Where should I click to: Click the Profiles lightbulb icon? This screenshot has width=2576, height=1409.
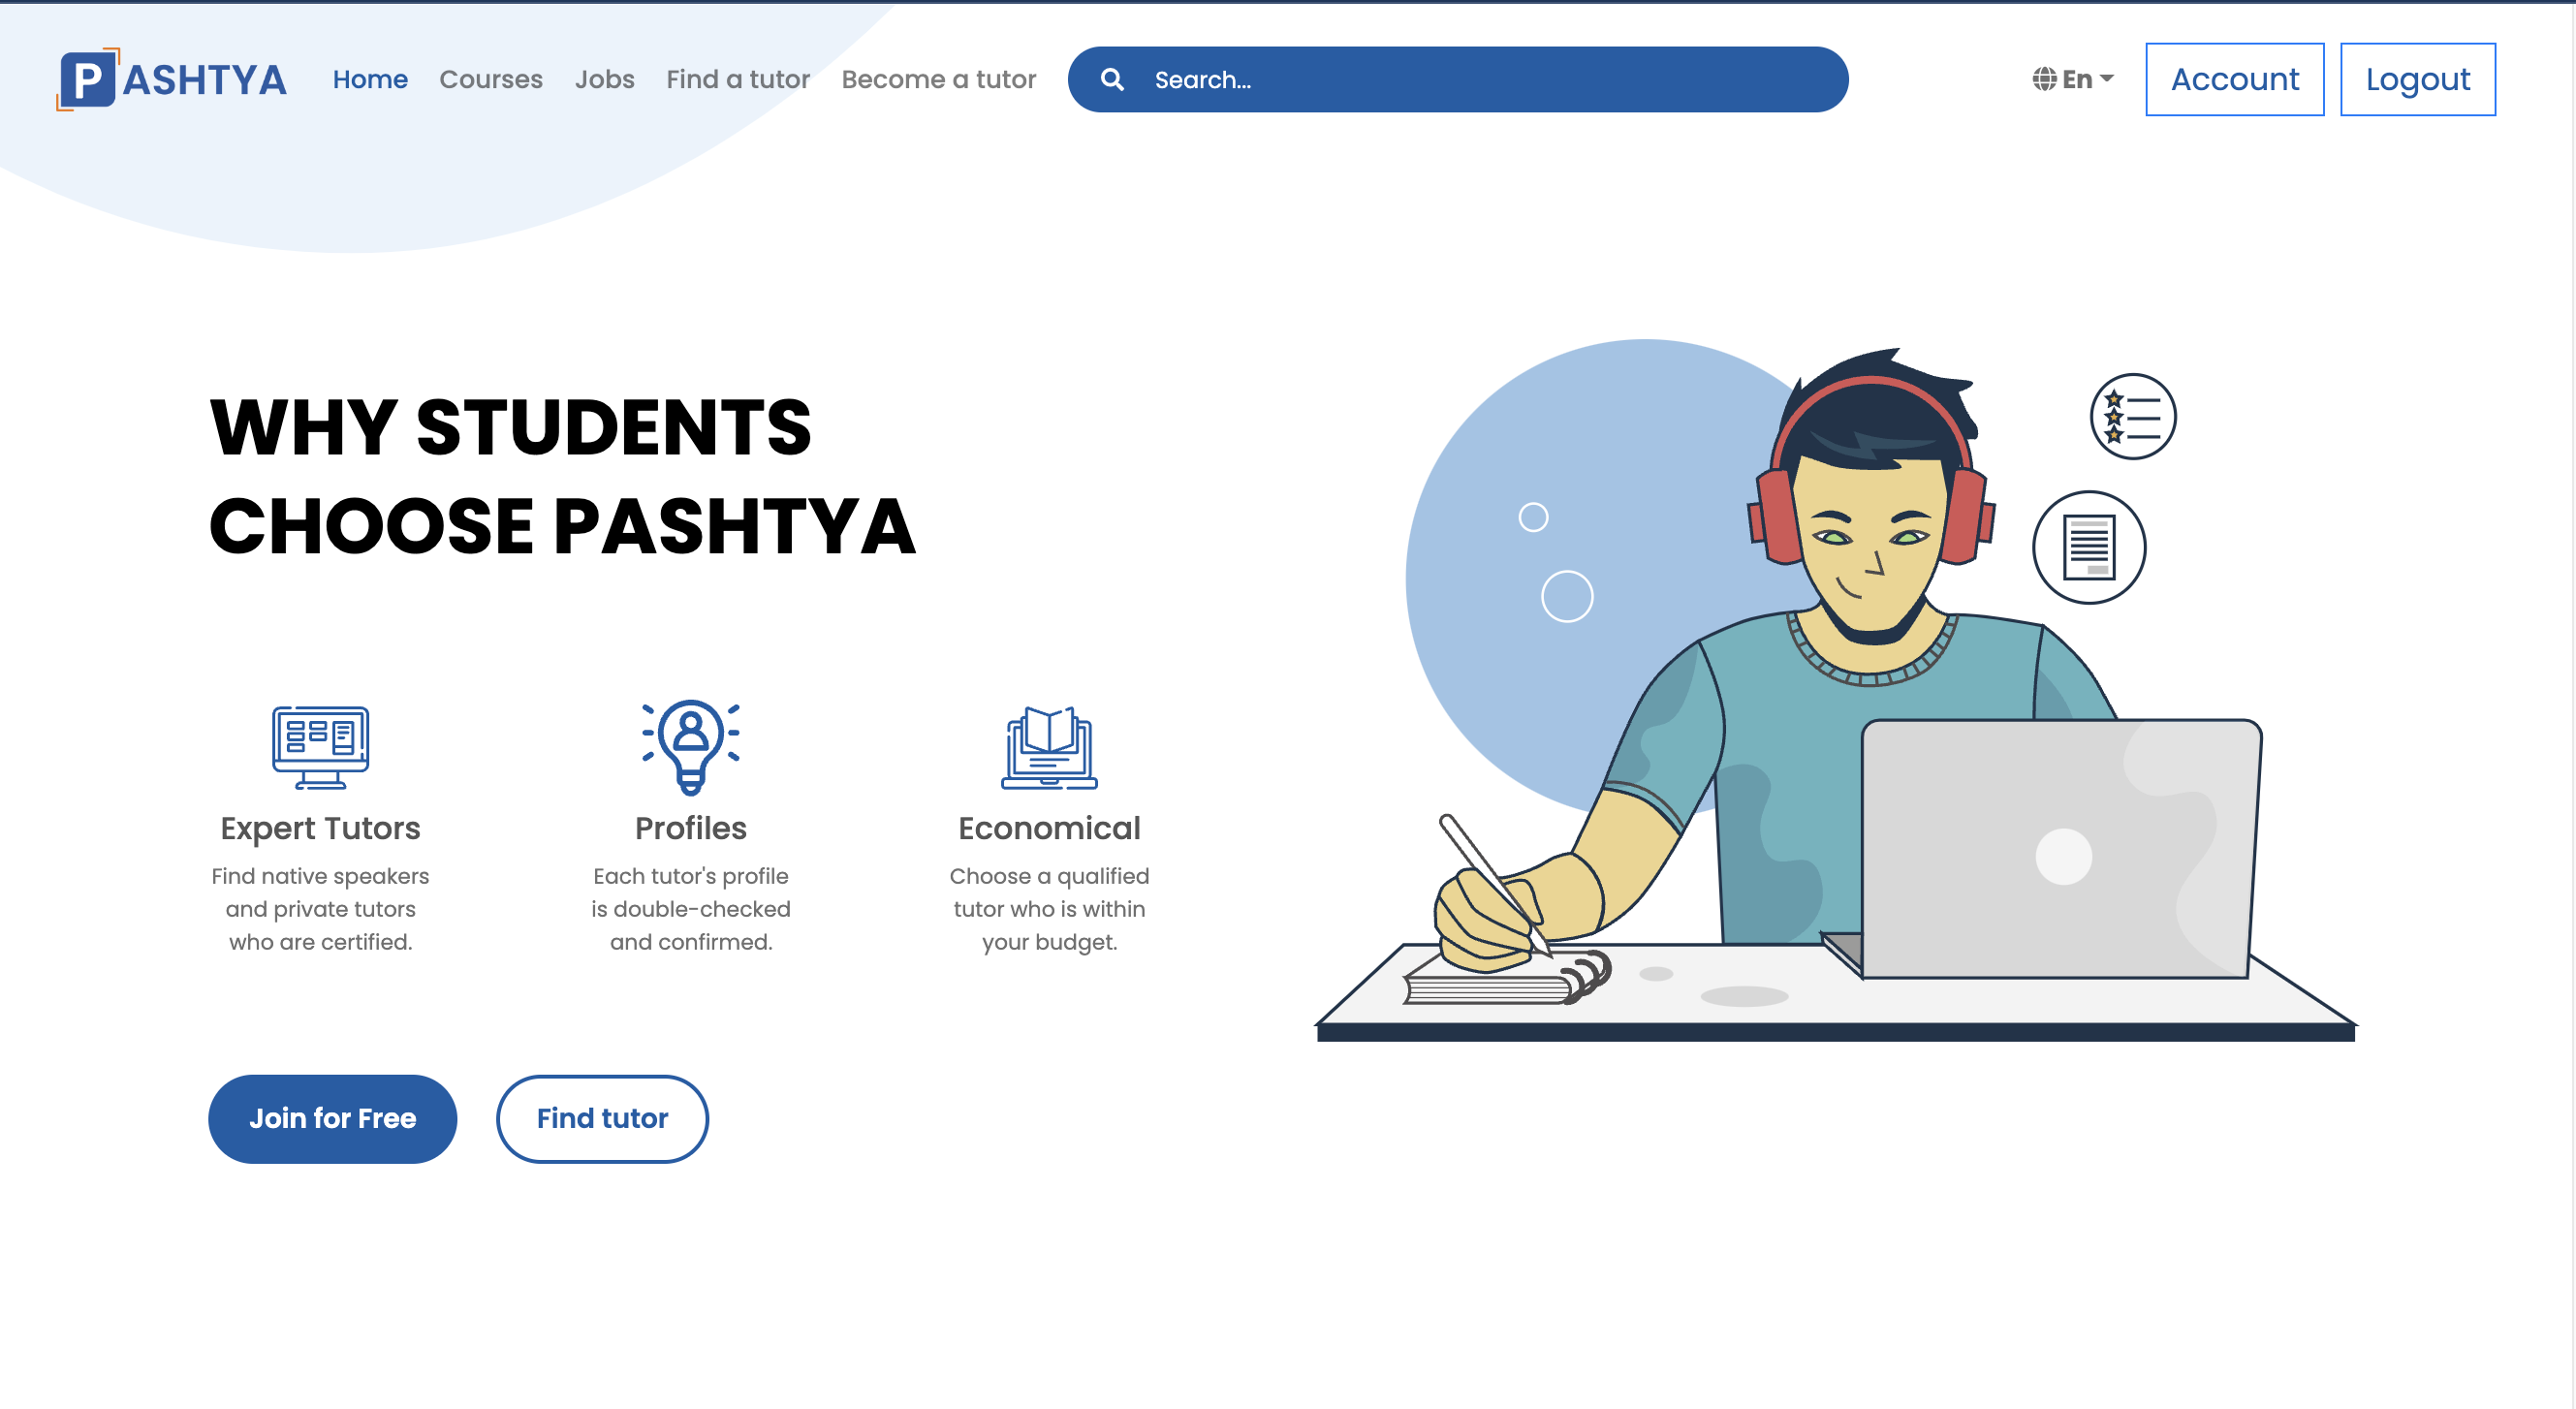[691, 747]
